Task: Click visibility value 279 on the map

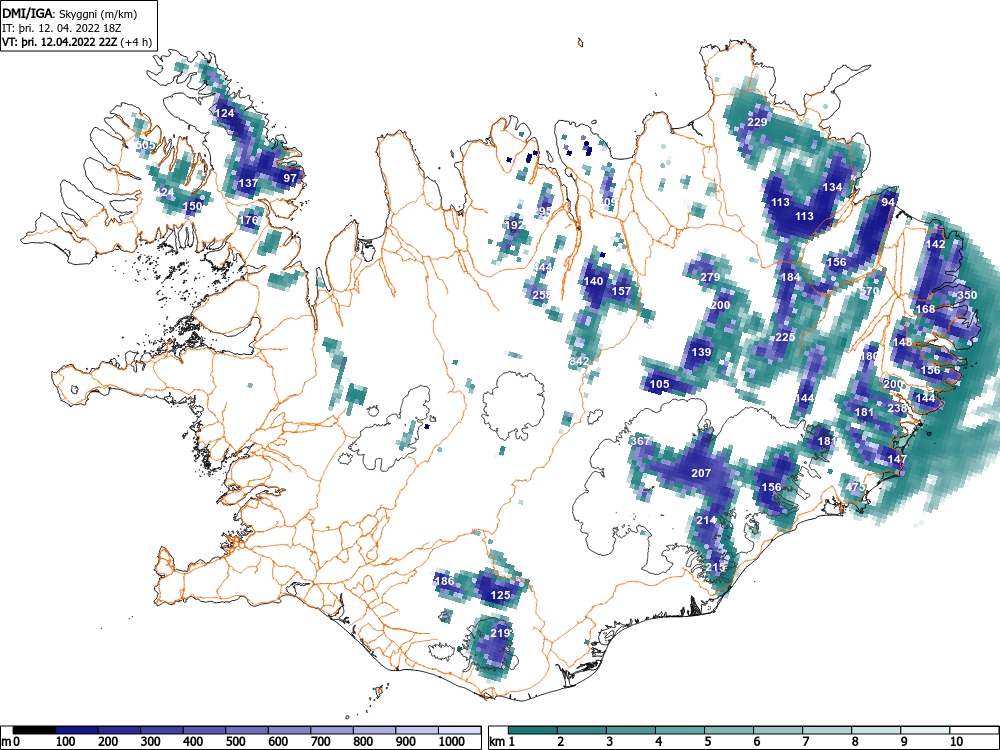Action: 710,277
